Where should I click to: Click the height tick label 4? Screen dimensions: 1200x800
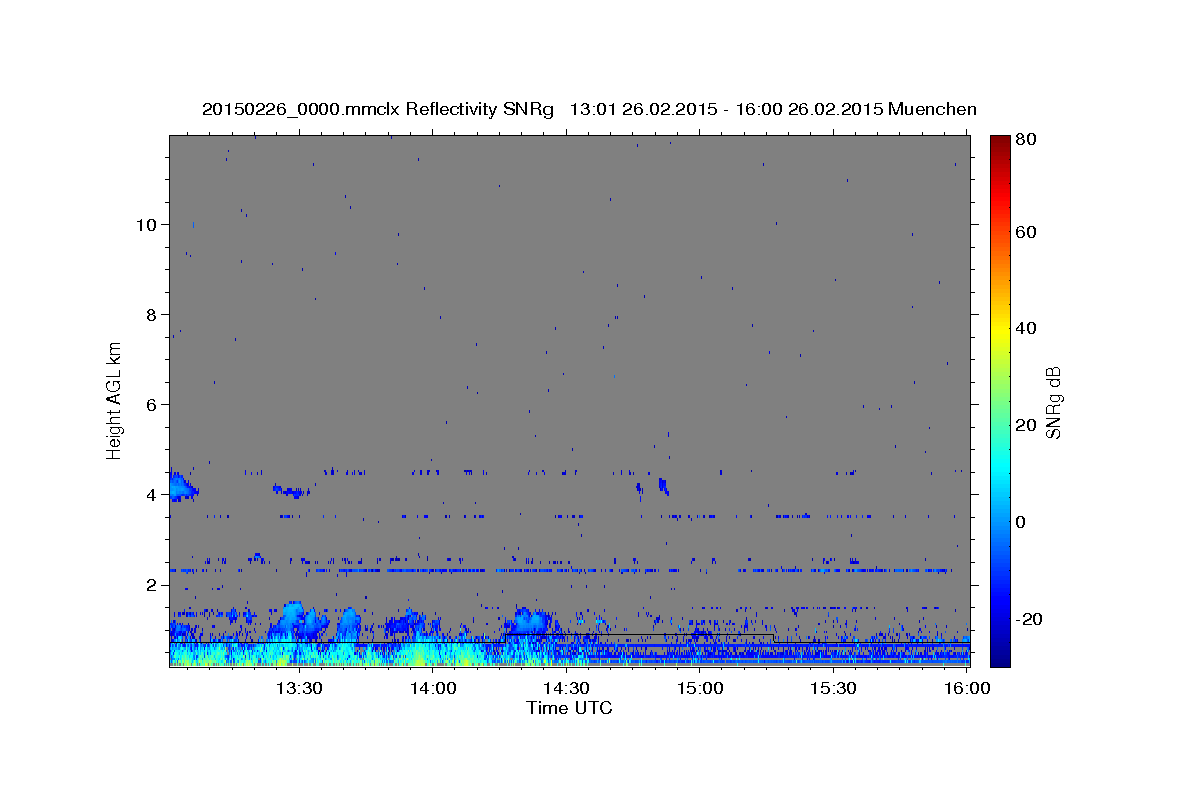(x=150, y=494)
